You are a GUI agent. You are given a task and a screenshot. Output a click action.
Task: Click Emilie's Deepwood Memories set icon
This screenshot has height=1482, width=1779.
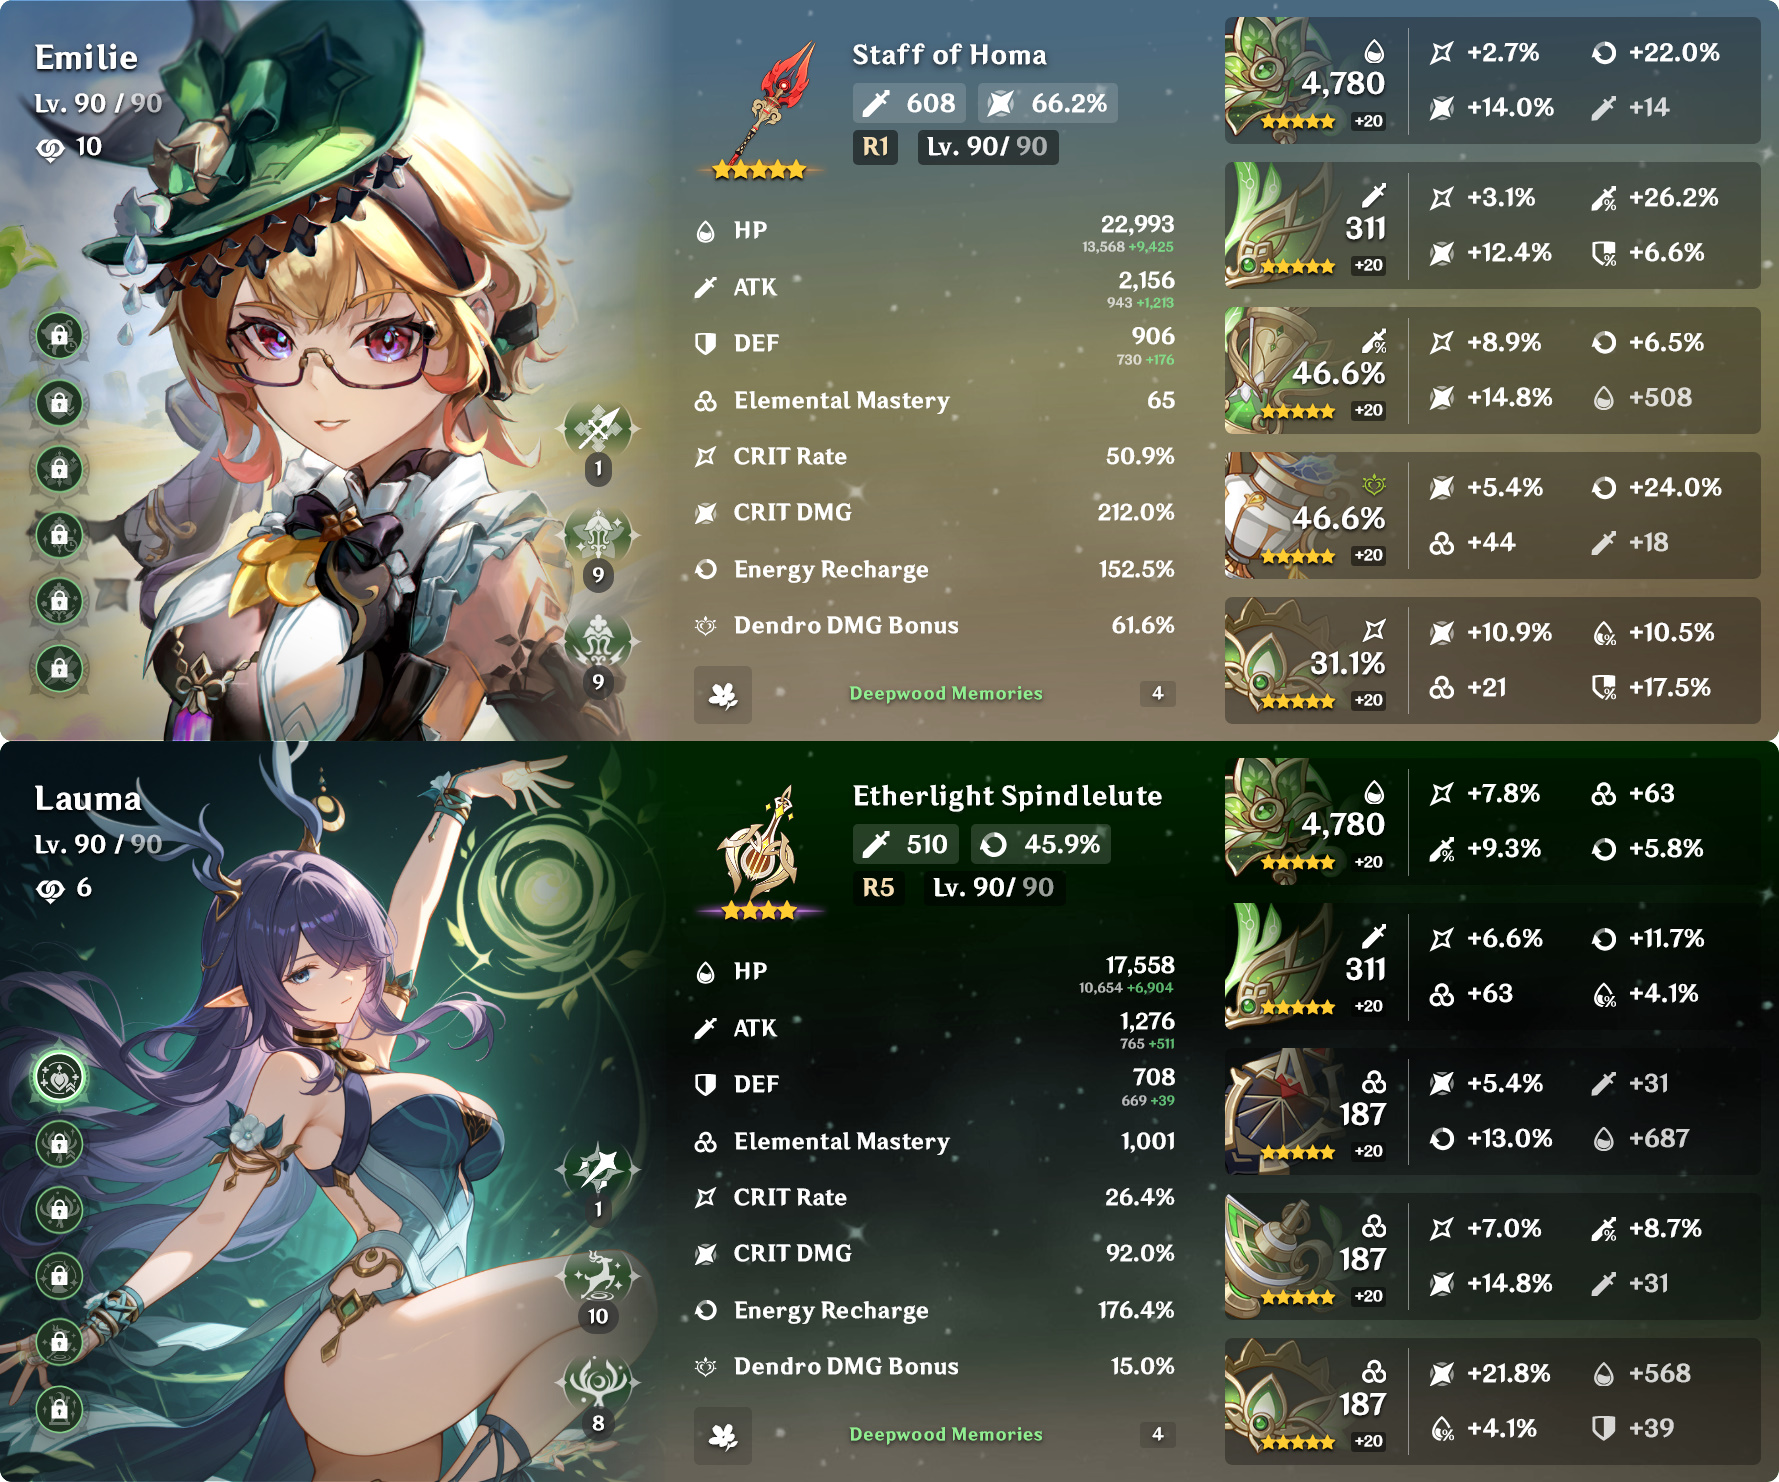(x=723, y=694)
